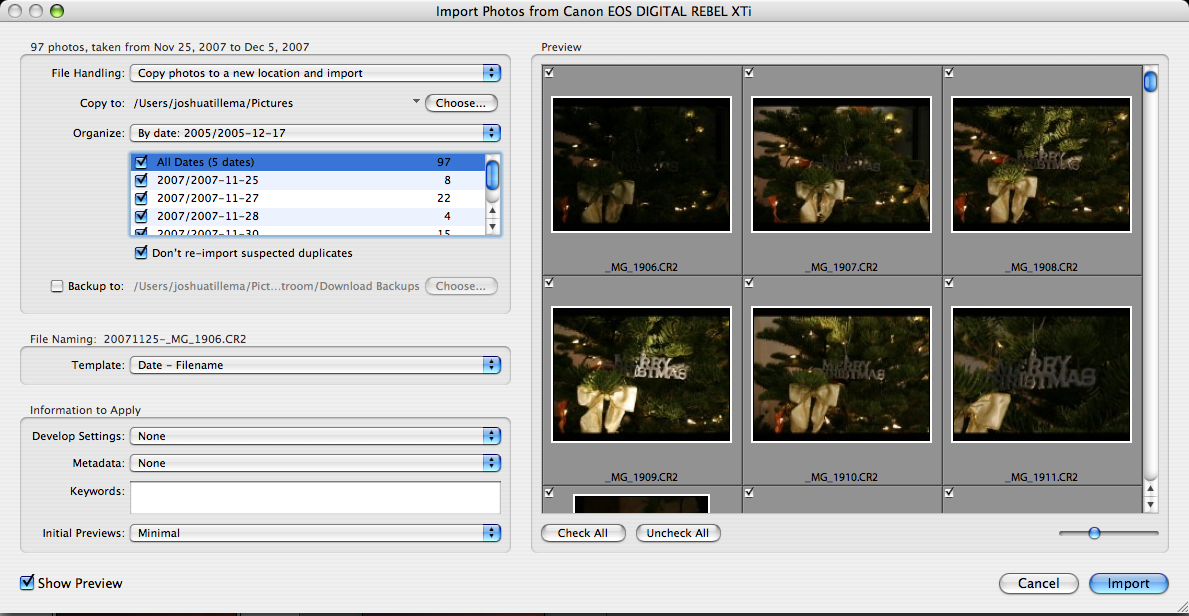
Task: Select the 2007/2007-11-27 date row
Action: (x=307, y=198)
